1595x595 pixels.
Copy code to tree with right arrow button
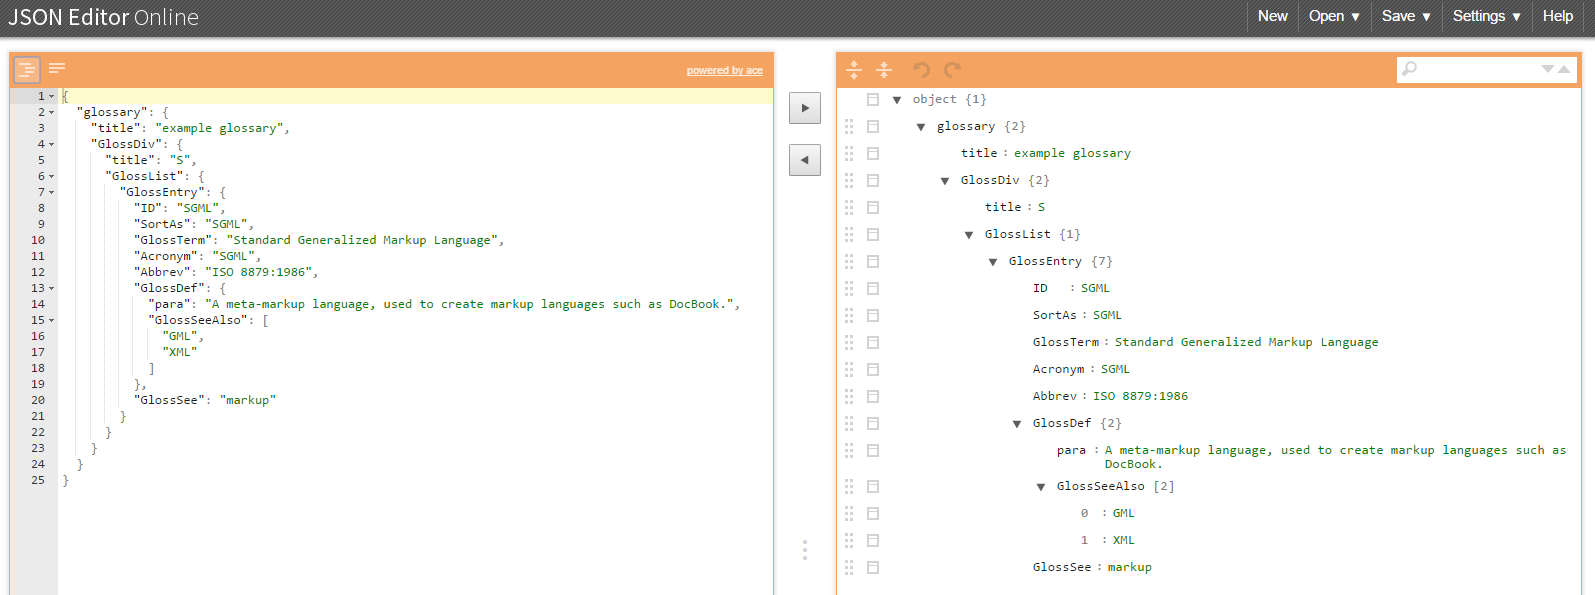[805, 108]
